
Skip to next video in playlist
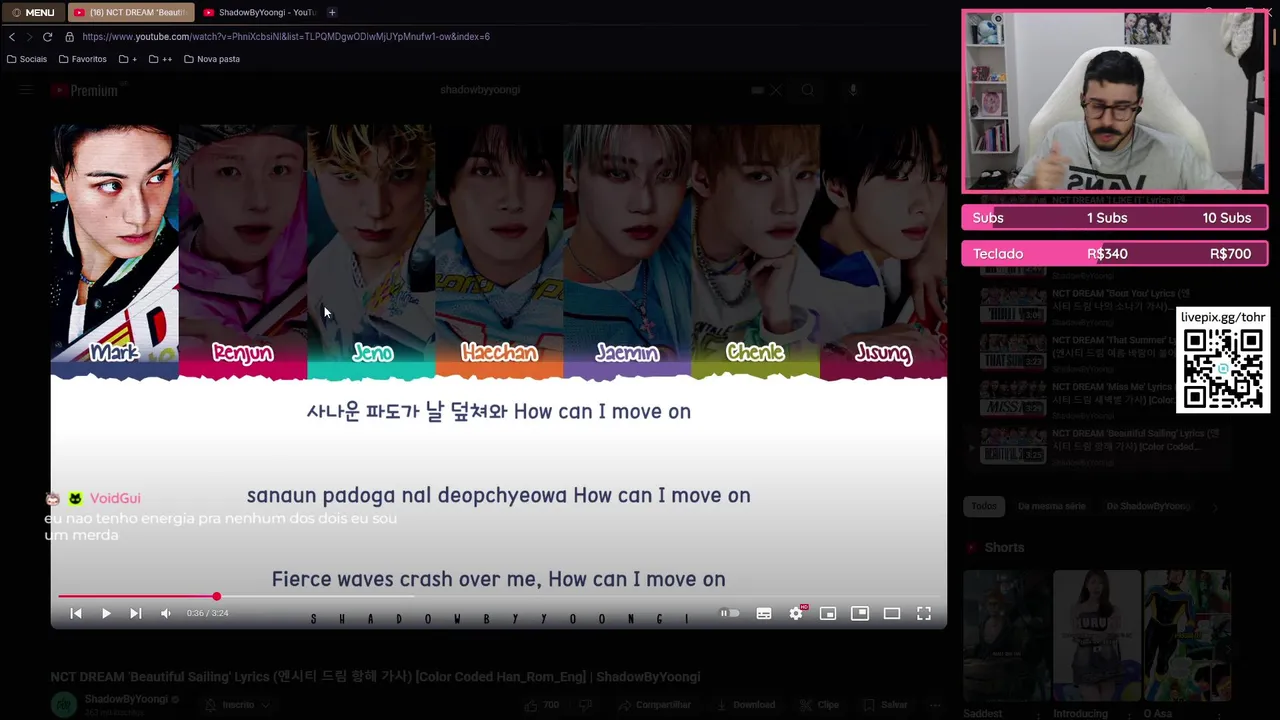click(136, 613)
